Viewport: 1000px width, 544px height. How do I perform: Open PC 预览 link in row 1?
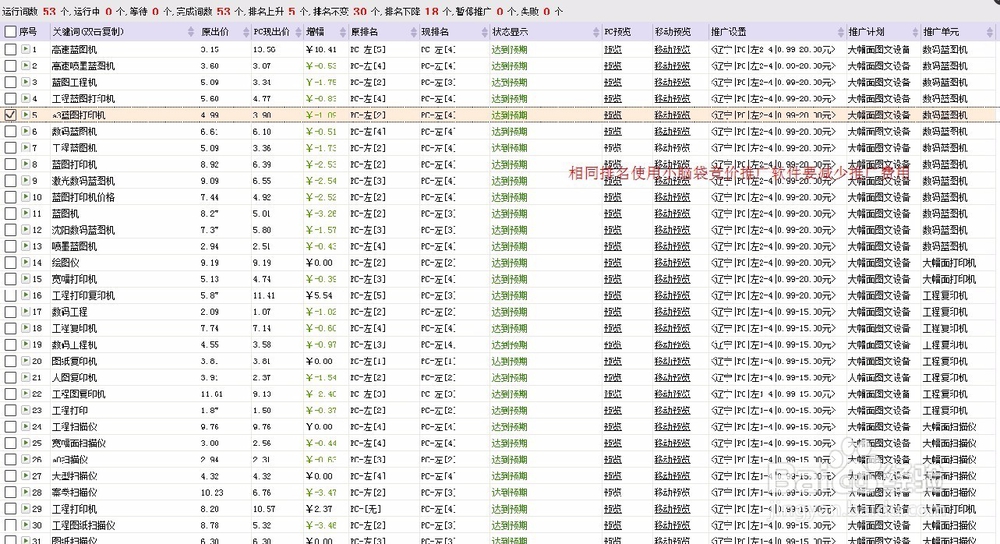(x=612, y=49)
